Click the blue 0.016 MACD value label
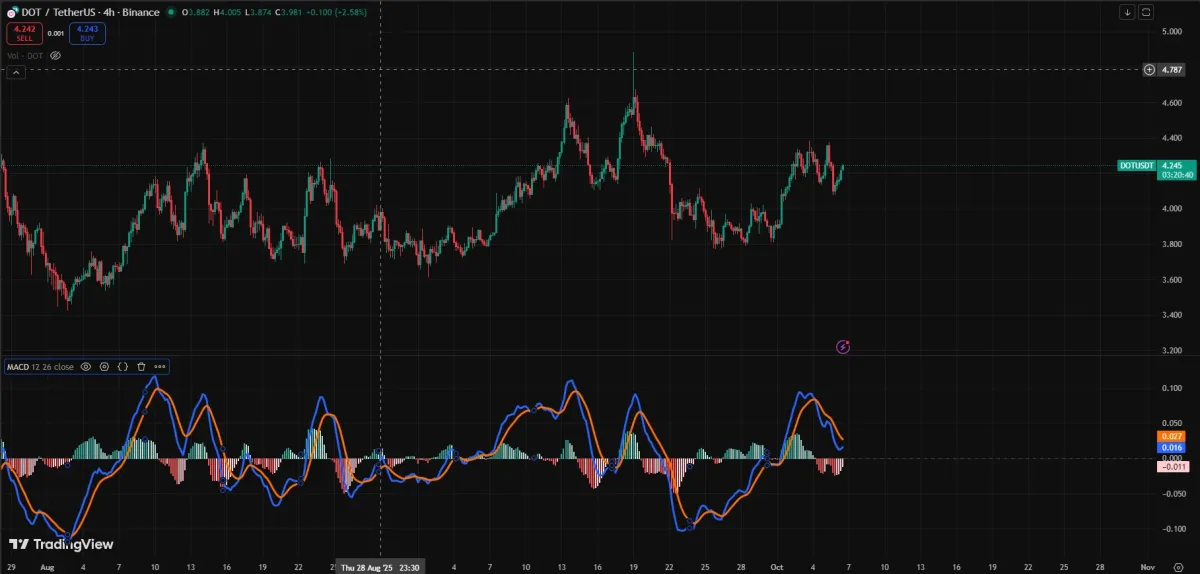Viewport: 1200px width, 574px height. (1172, 448)
